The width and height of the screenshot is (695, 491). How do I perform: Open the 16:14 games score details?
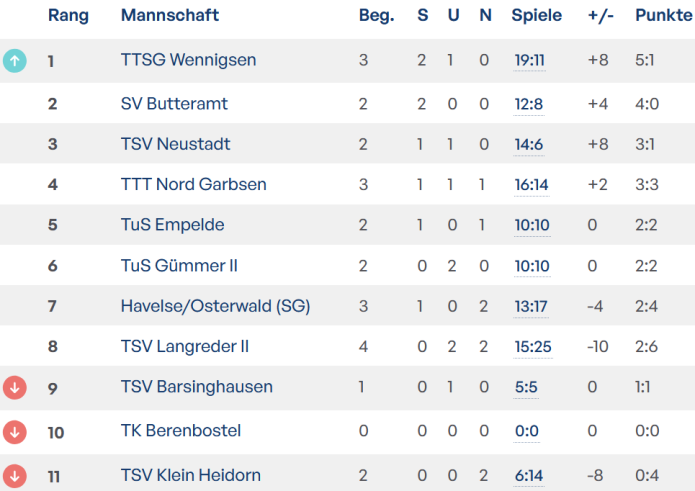[x=529, y=185]
